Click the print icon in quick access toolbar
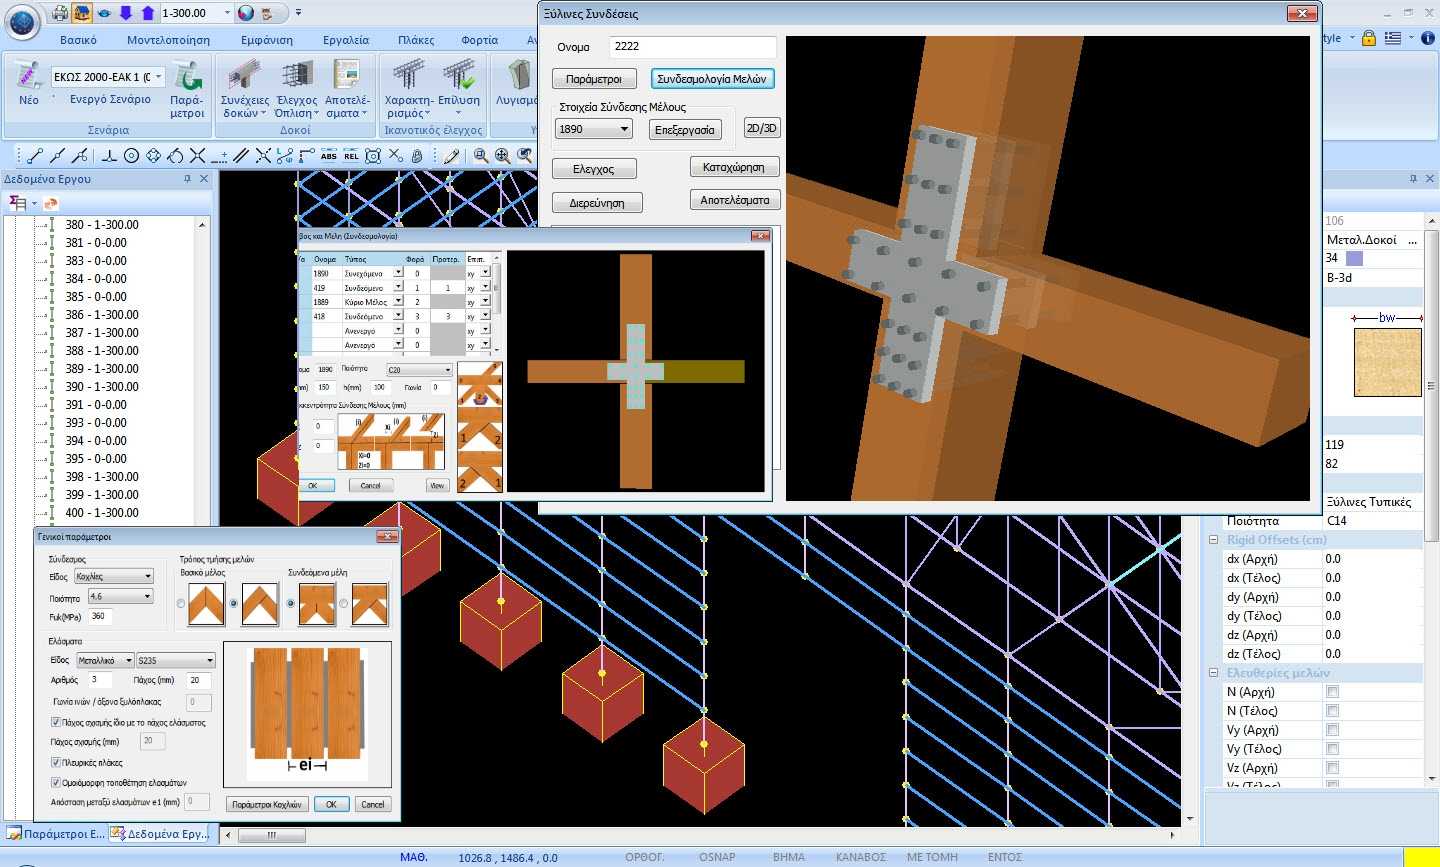 pyautogui.click(x=60, y=13)
